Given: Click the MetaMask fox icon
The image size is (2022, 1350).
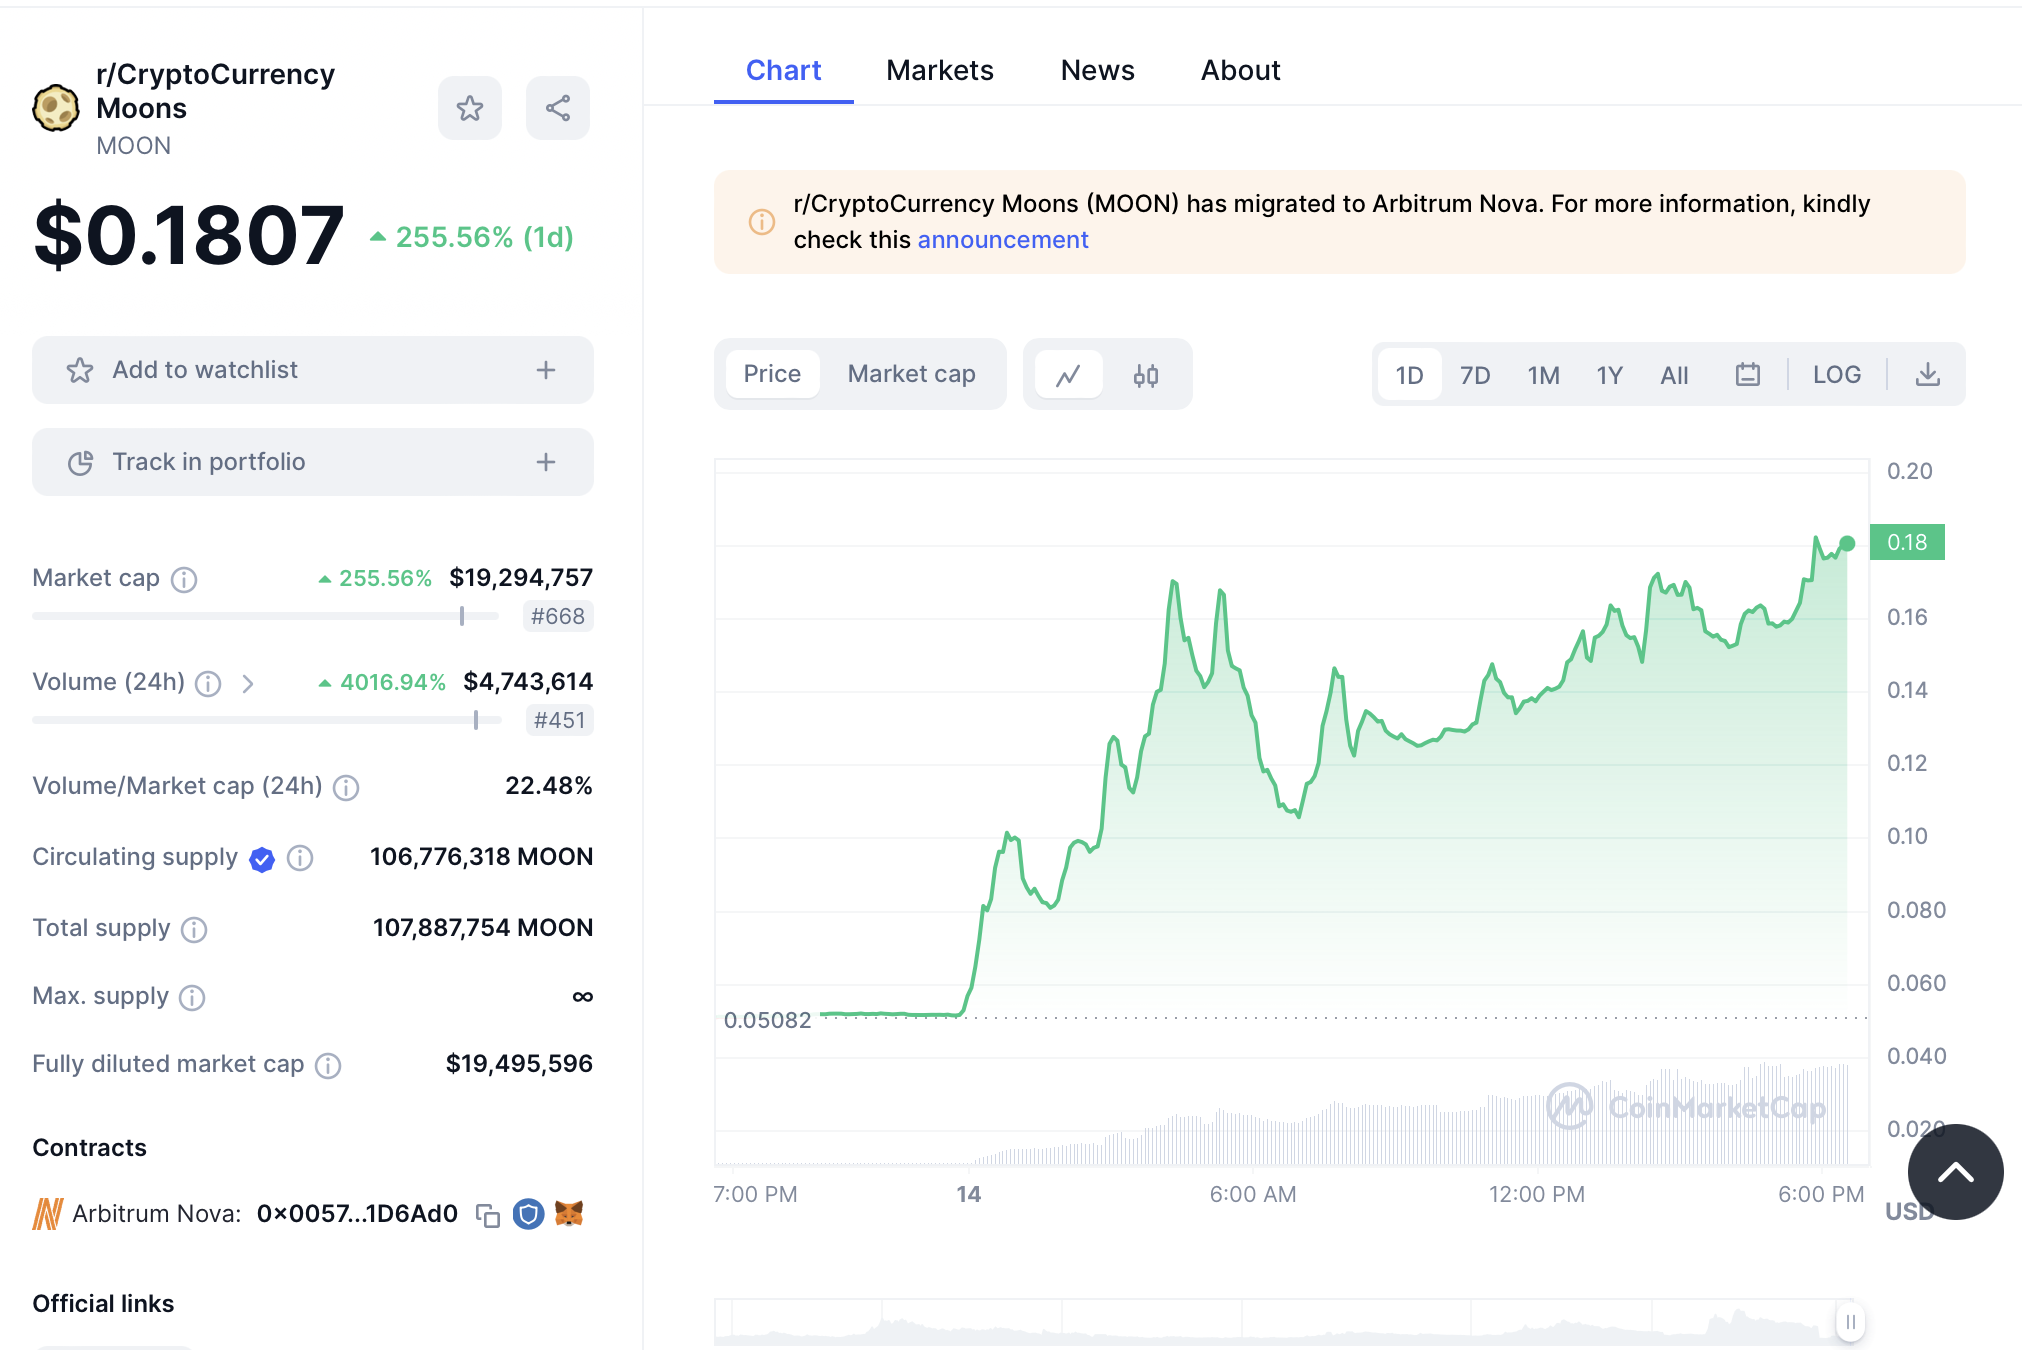Looking at the screenshot, I should point(569,1214).
